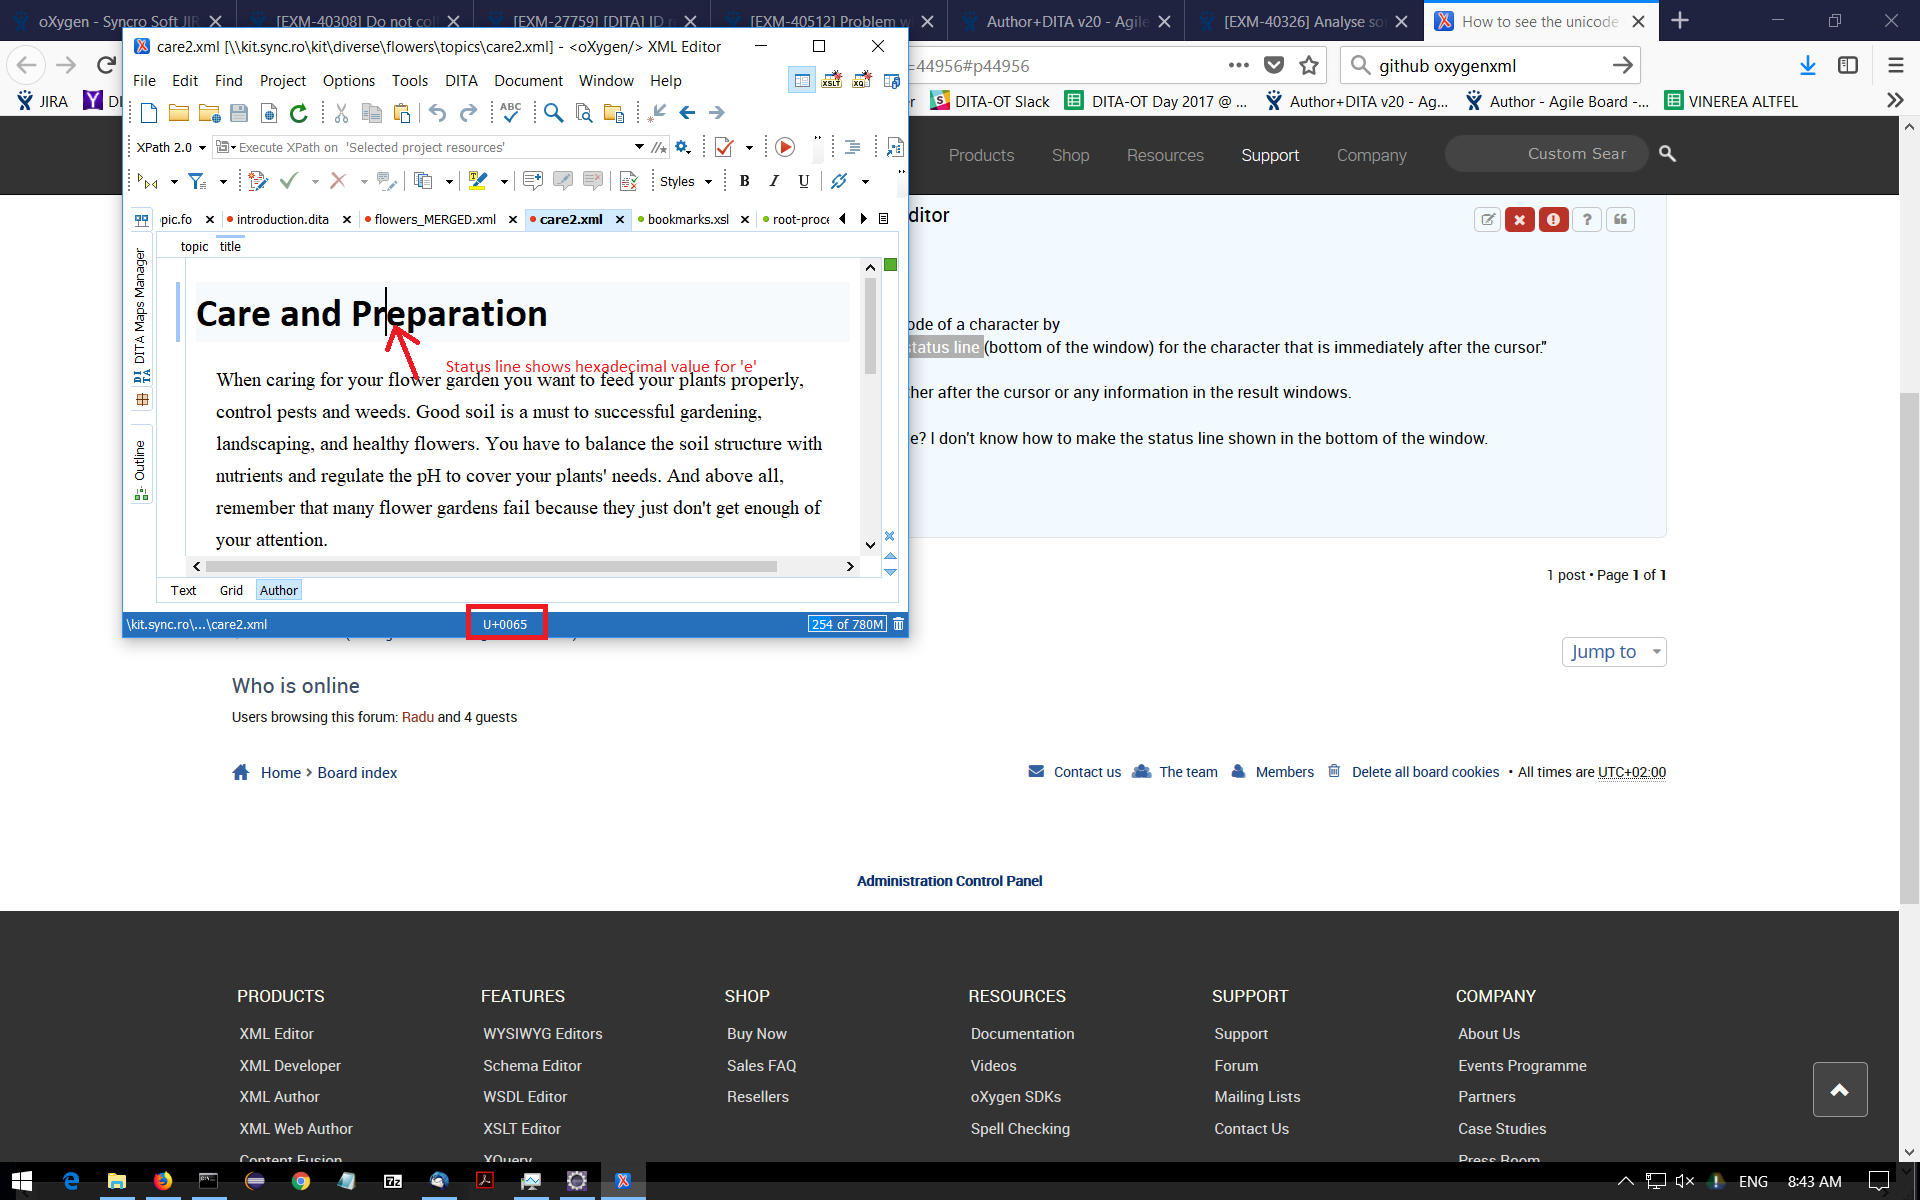Switch to Text editing mode tab
This screenshot has height=1200, width=1920.
(183, 590)
